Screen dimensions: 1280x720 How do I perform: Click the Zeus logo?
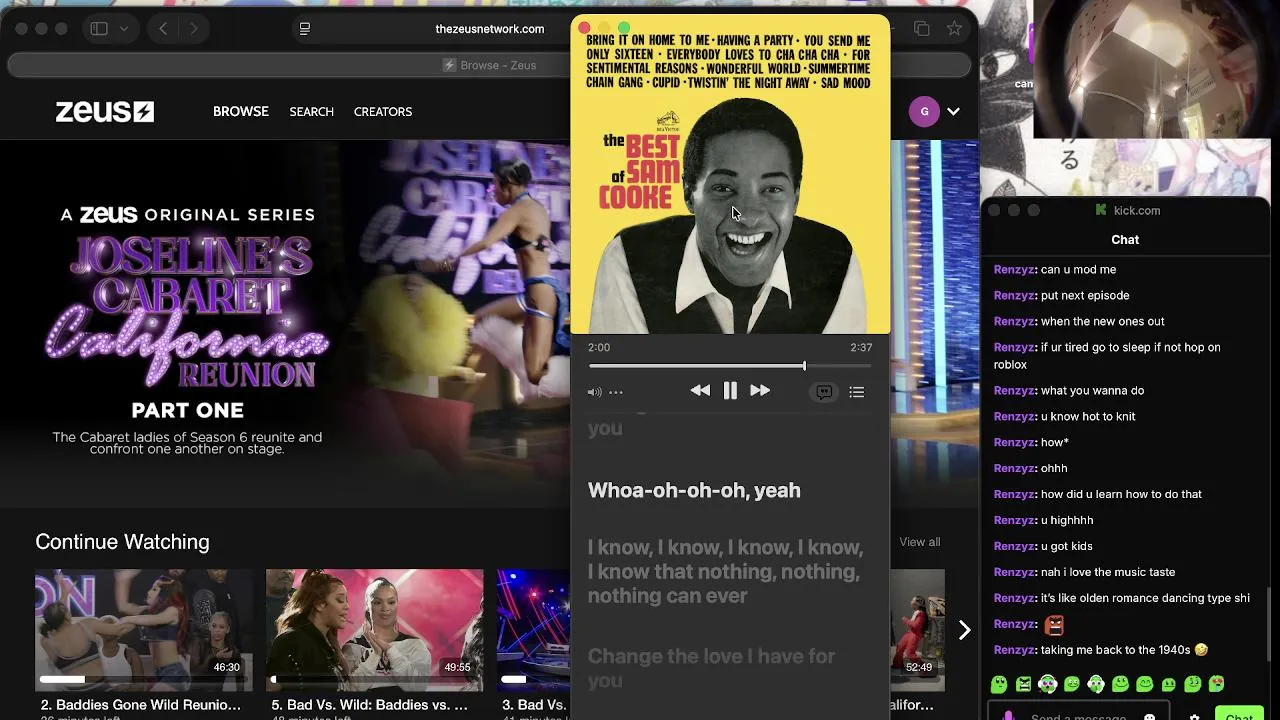pyautogui.click(x=104, y=111)
